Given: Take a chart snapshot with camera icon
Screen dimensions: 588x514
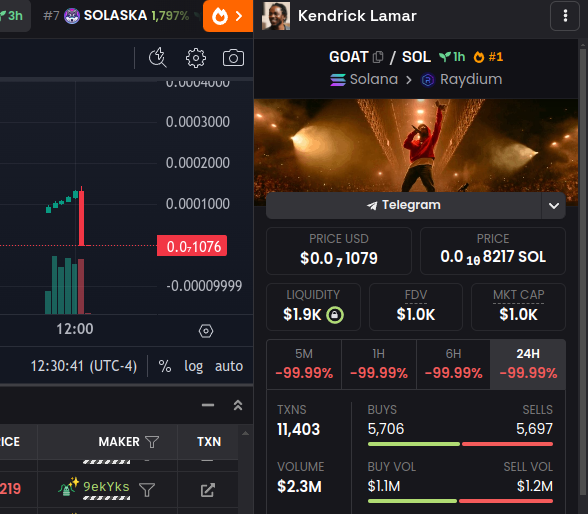Looking at the screenshot, I should (233, 58).
